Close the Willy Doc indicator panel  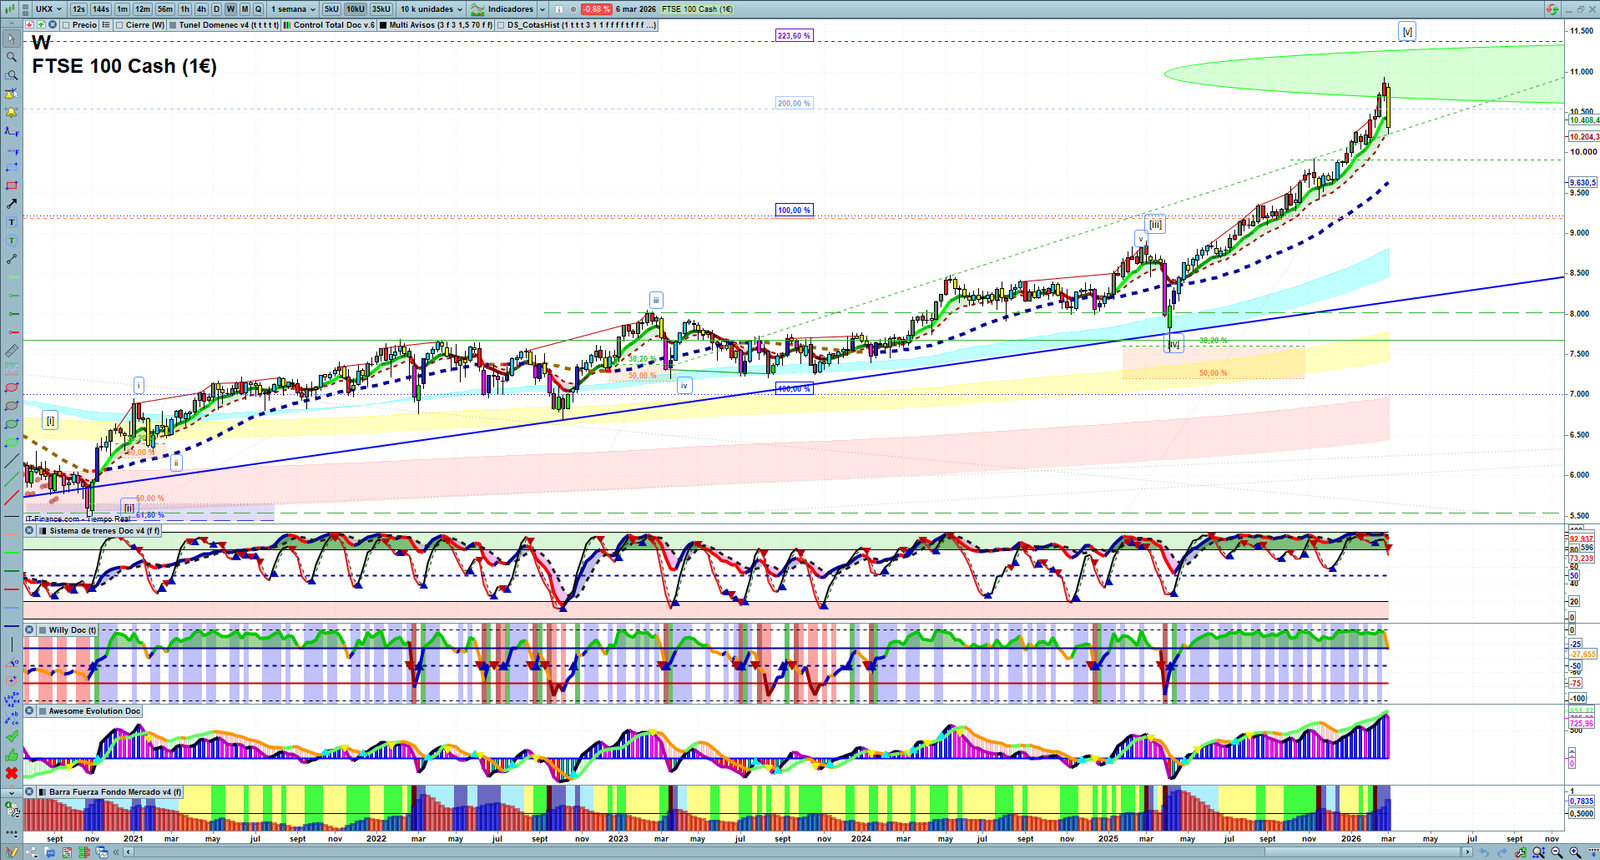[x=30, y=630]
